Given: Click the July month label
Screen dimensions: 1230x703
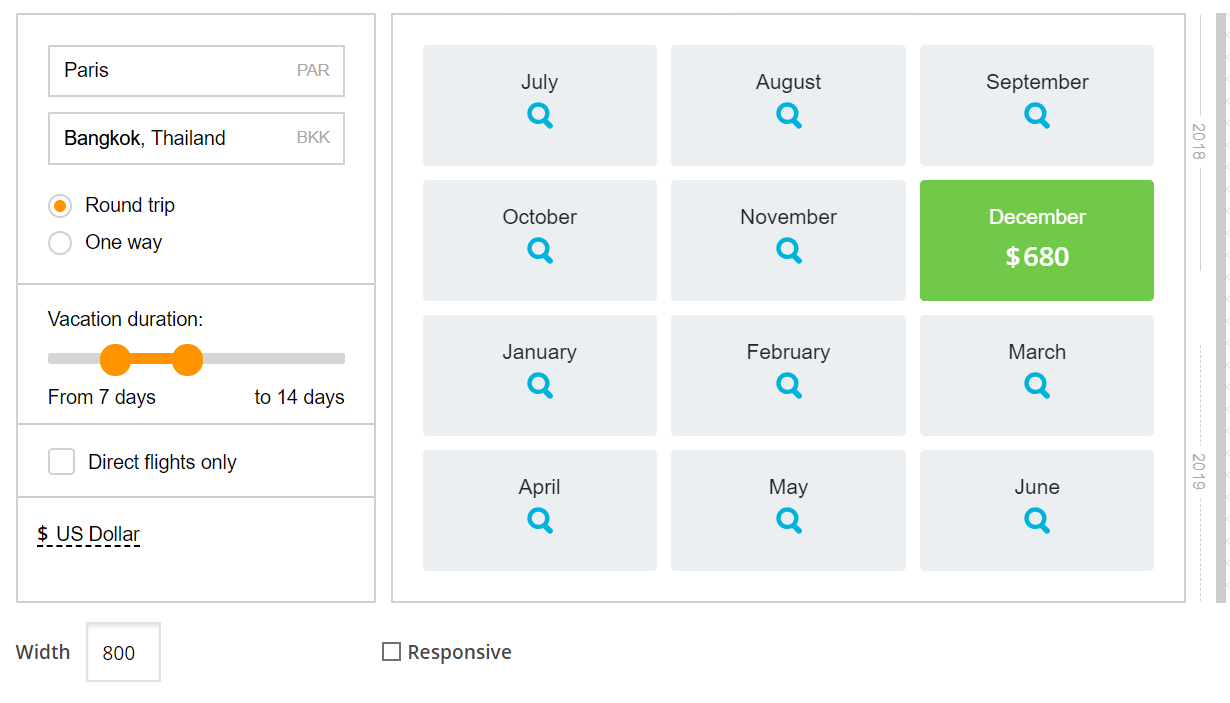Looking at the screenshot, I should pyautogui.click(x=540, y=82).
